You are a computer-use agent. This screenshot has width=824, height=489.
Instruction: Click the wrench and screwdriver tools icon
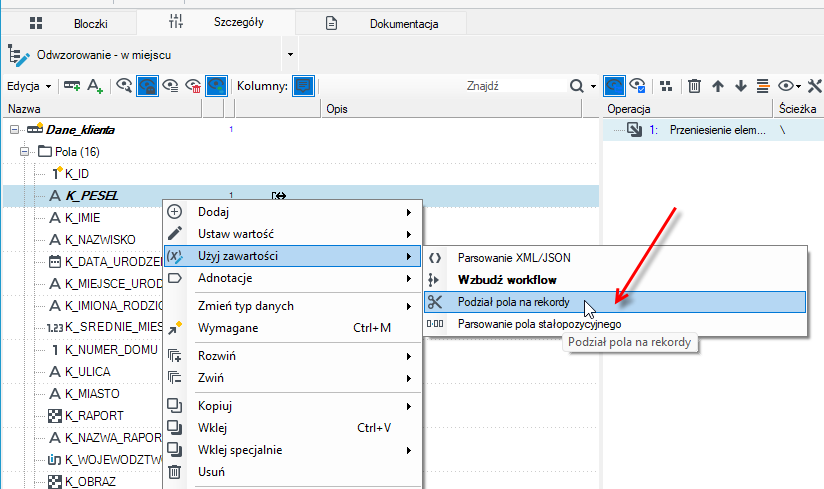(x=815, y=86)
